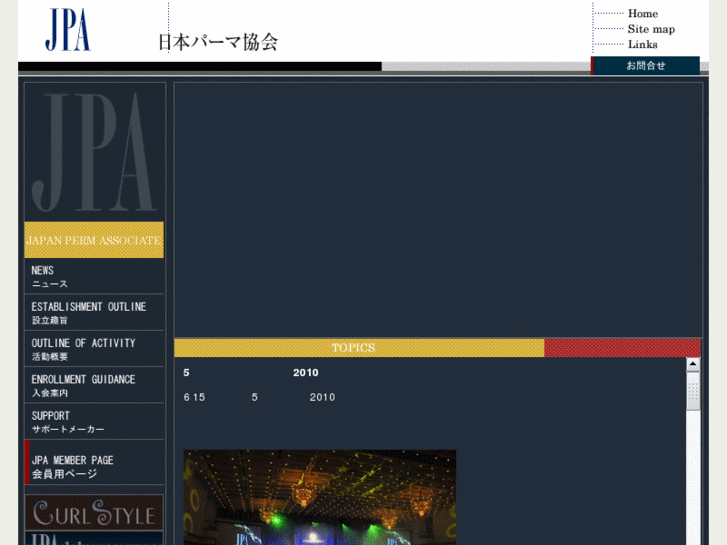This screenshot has width=727, height=545.
Task: Click the scroll up arrow in Topics
Action: coord(693,365)
